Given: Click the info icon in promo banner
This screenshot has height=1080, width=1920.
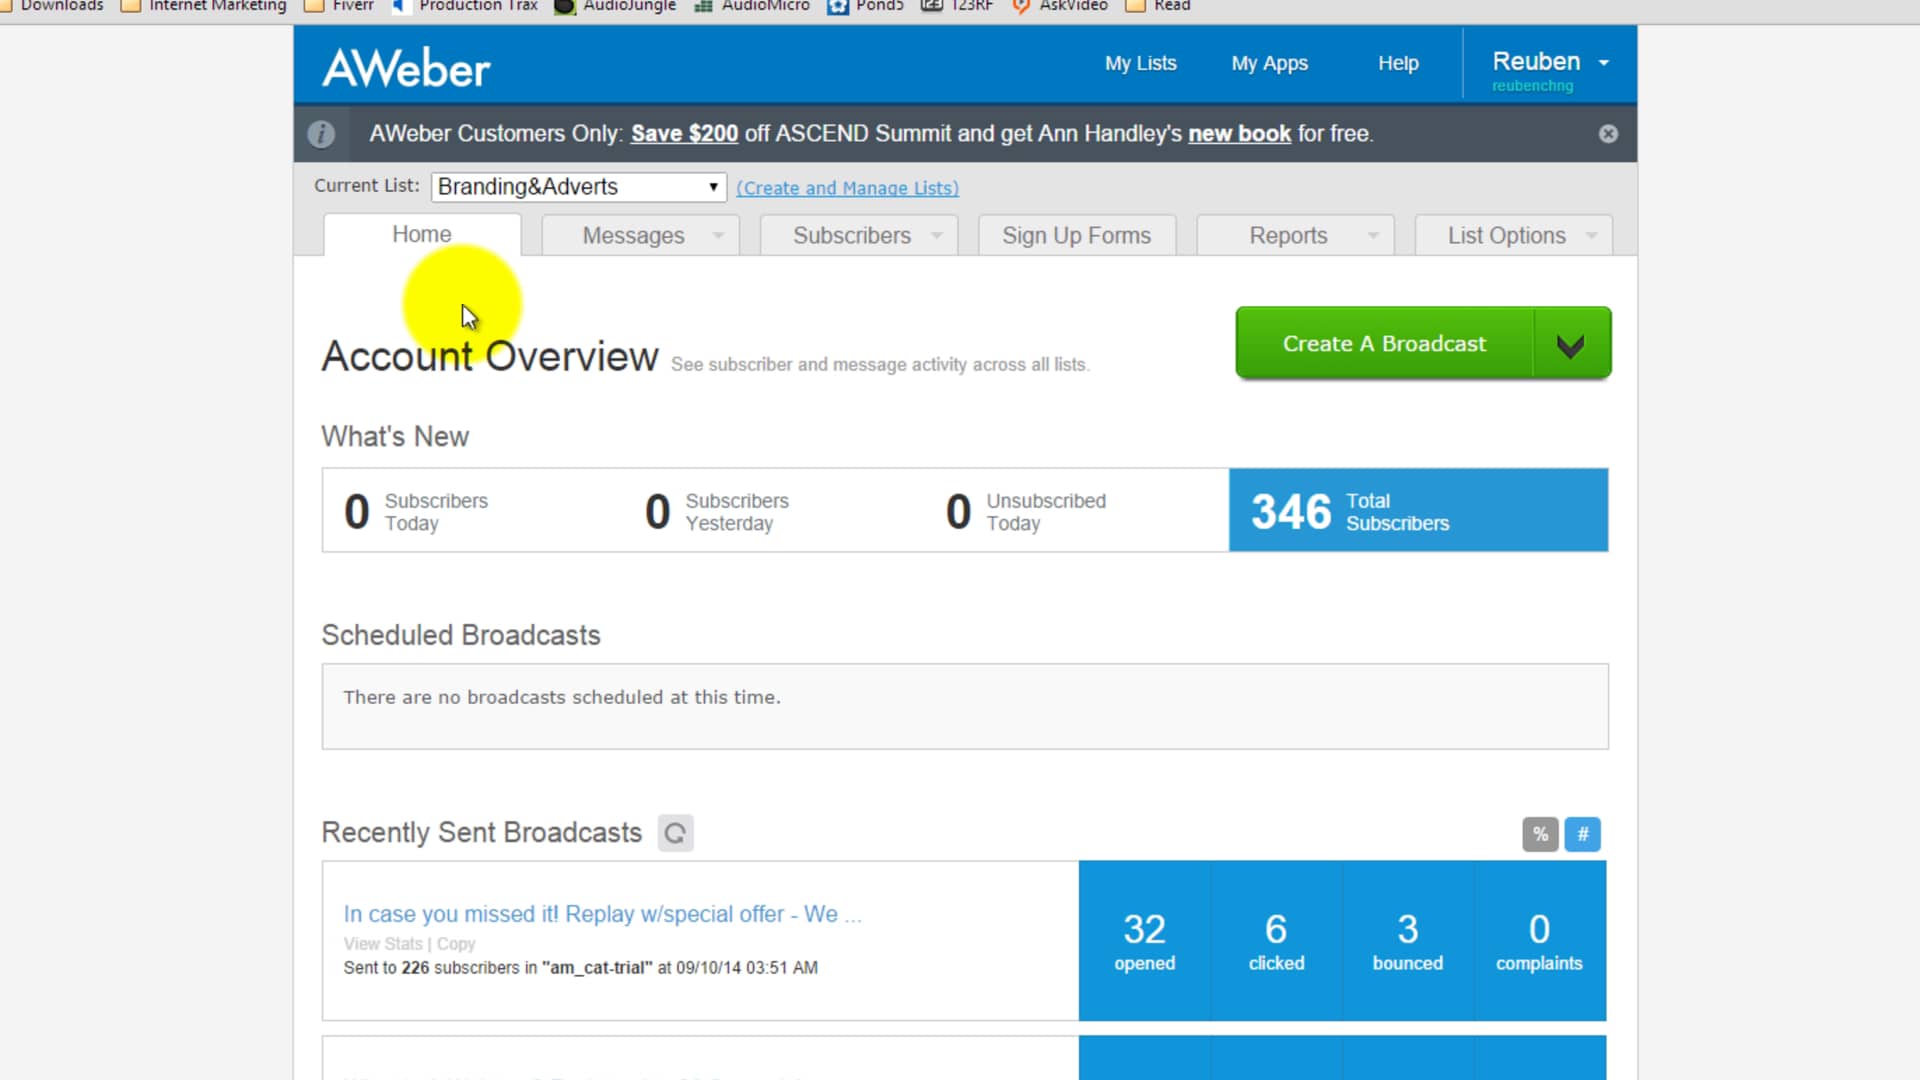Looking at the screenshot, I should (x=321, y=134).
